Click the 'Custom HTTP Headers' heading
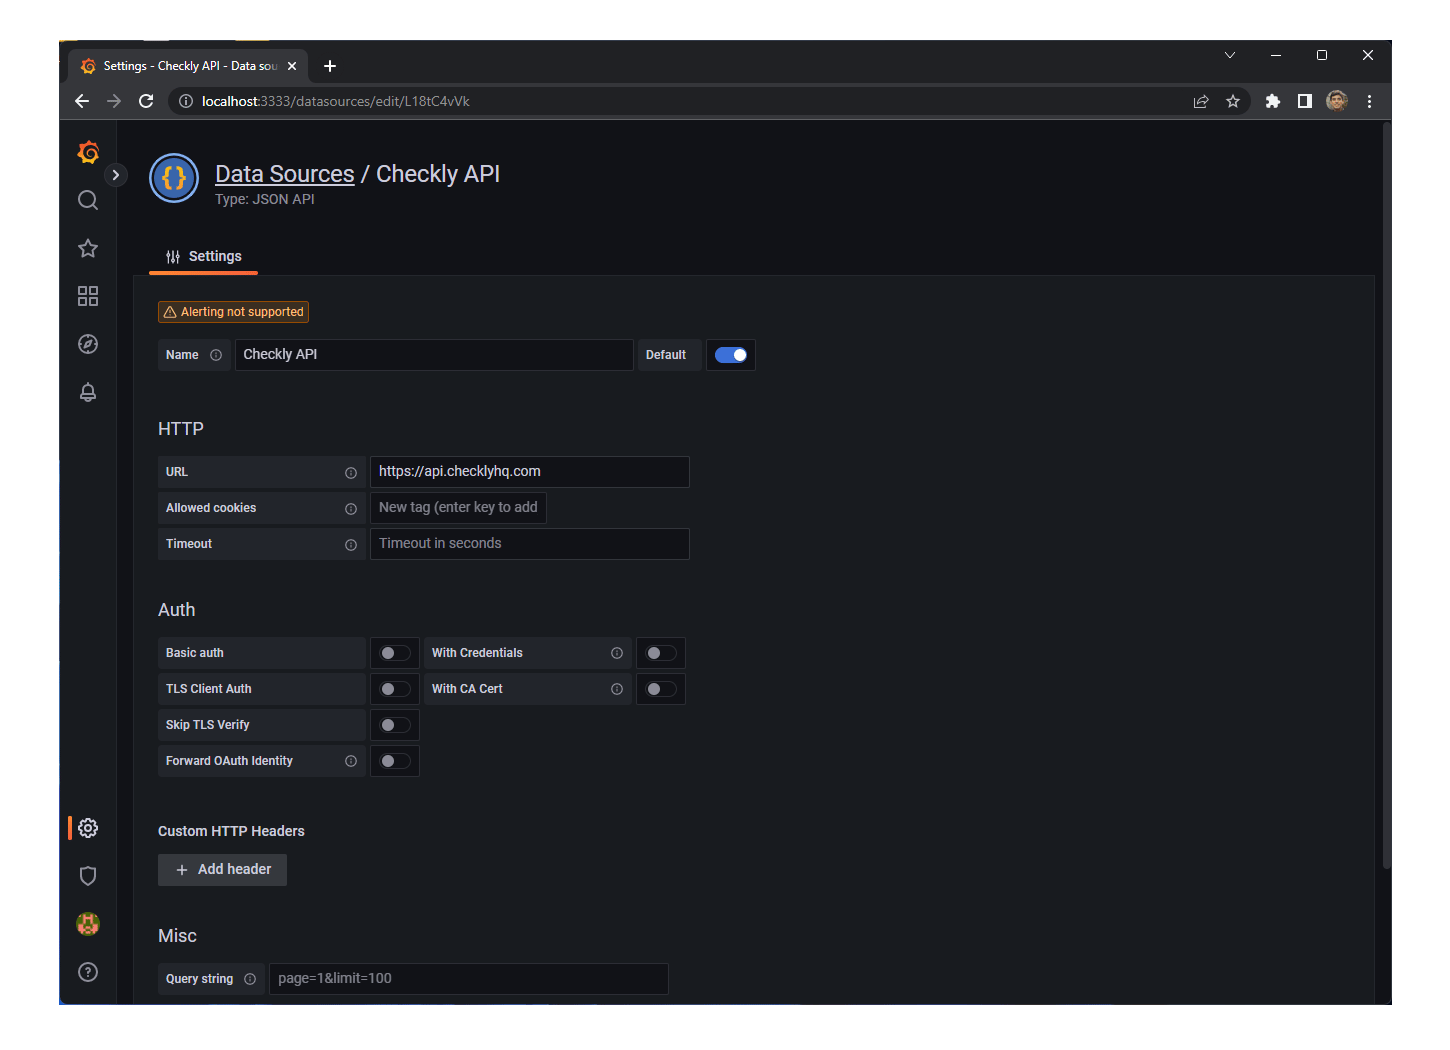 231,831
